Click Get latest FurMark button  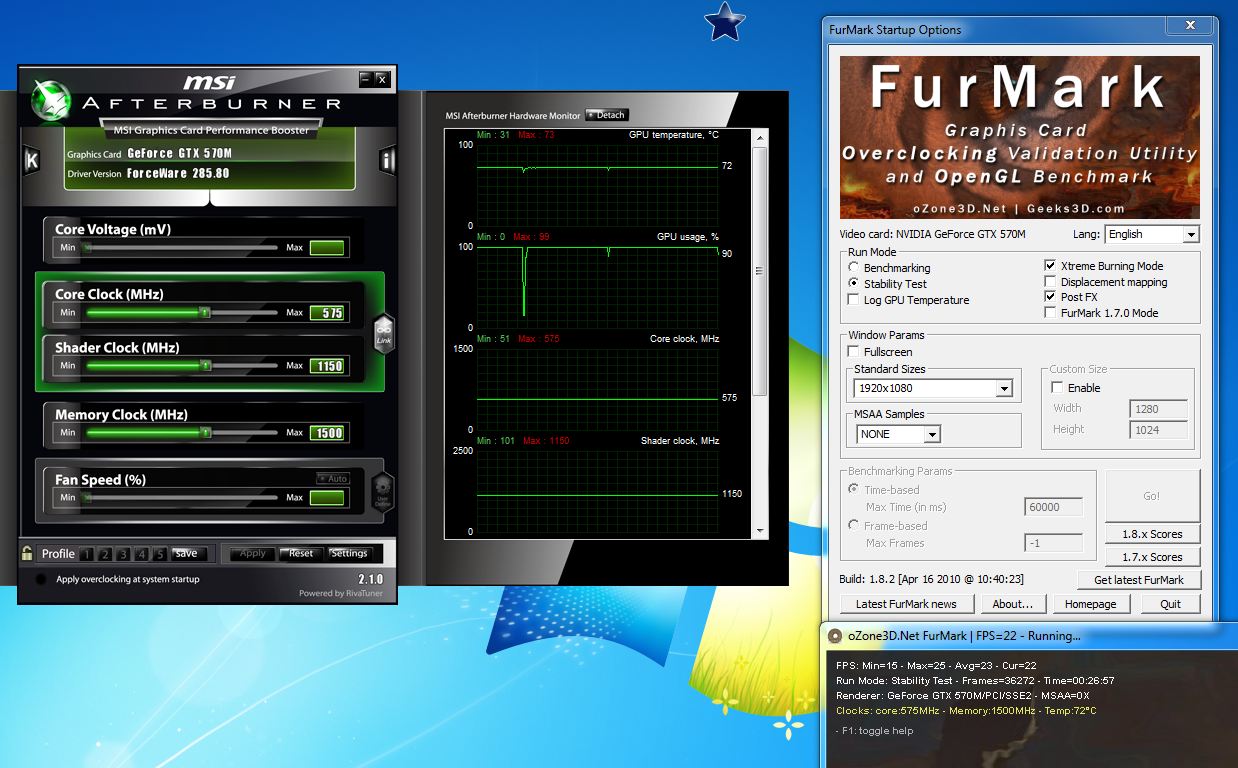(1139, 580)
